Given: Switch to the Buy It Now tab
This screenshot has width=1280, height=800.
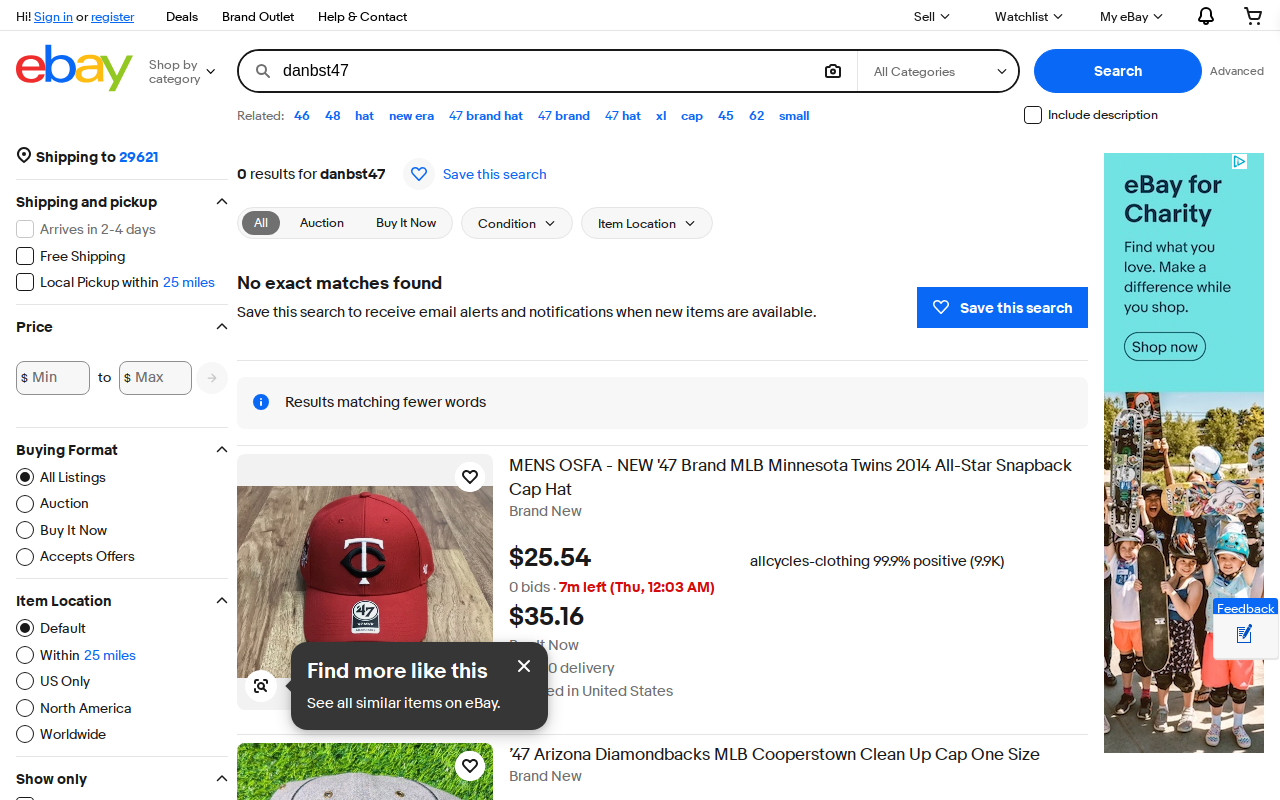Looking at the screenshot, I should (406, 223).
